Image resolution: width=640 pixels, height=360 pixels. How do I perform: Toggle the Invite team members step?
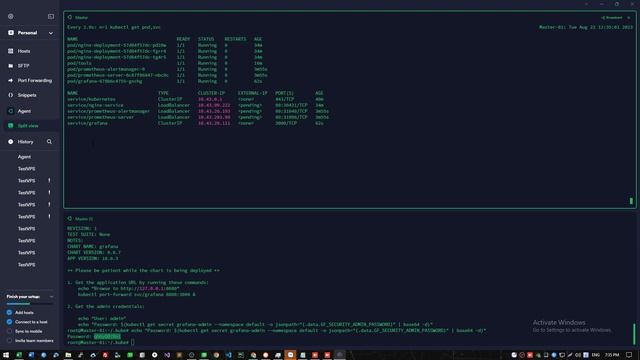tap(9, 341)
